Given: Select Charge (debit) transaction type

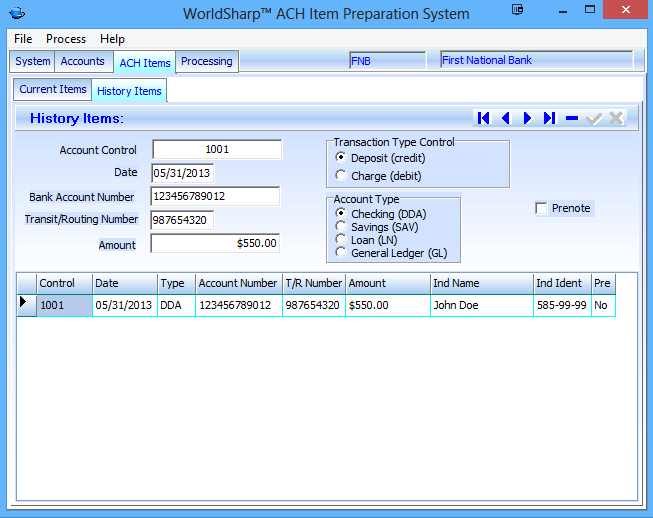Looking at the screenshot, I should pos(342,176).
